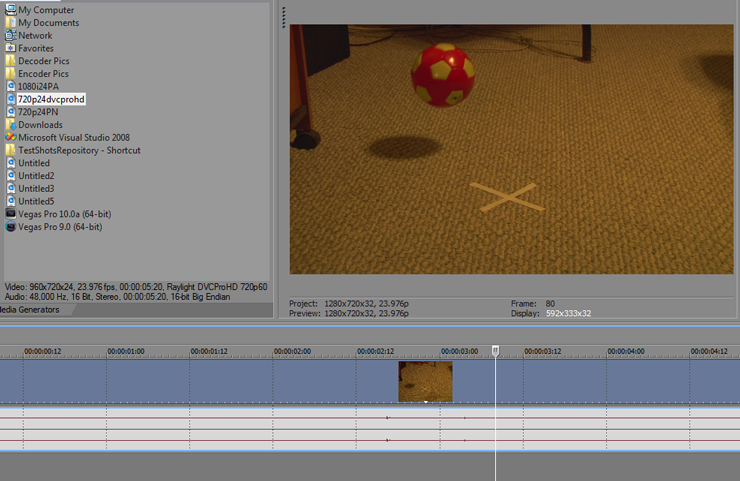
Task: Select the 'Untitled5' file name
Action: (x=36, y=201)
